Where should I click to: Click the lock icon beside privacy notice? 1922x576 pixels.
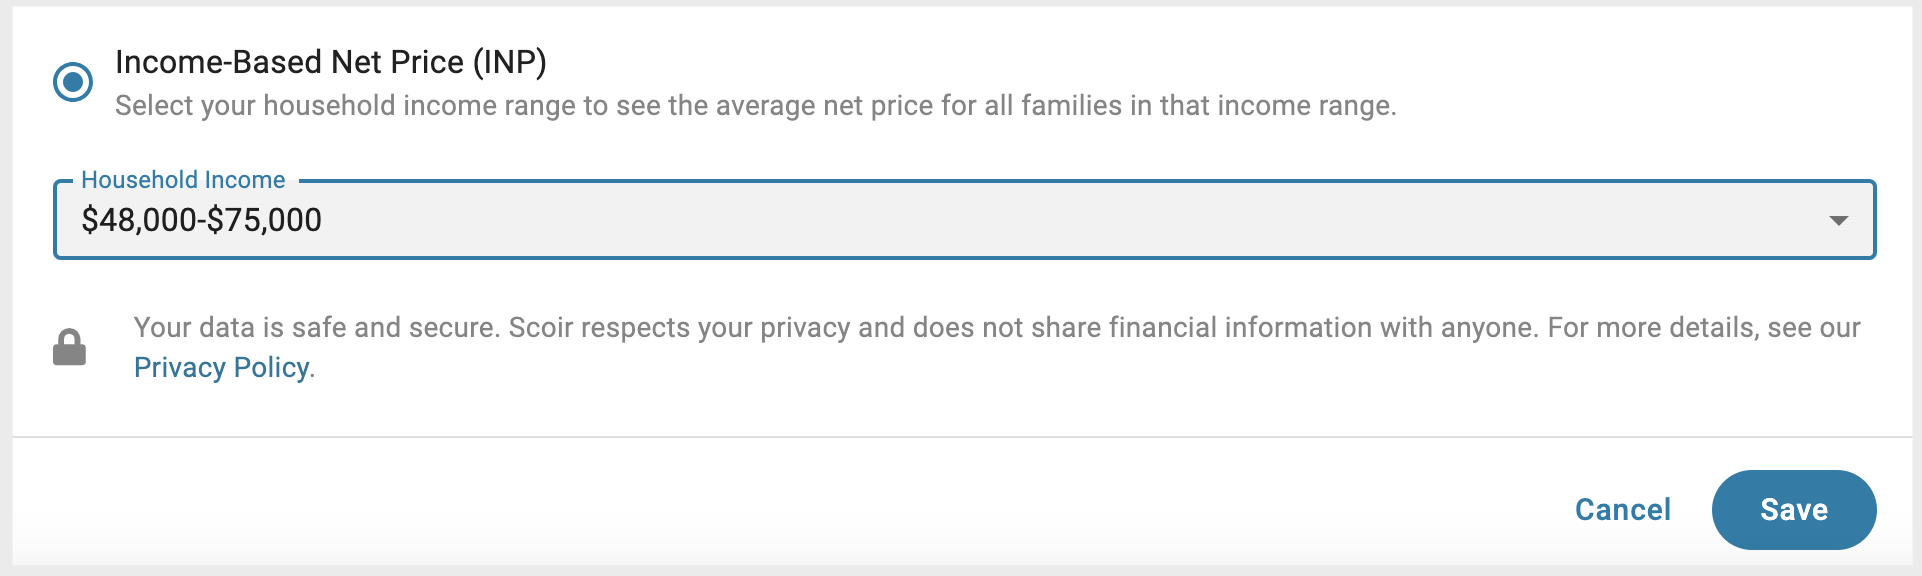click(x=69, y=347)
